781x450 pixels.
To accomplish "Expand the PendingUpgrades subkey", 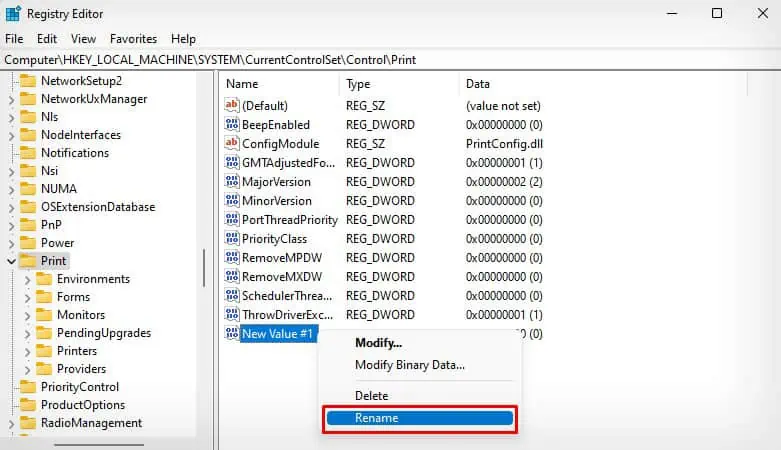I will pos(27,333).
